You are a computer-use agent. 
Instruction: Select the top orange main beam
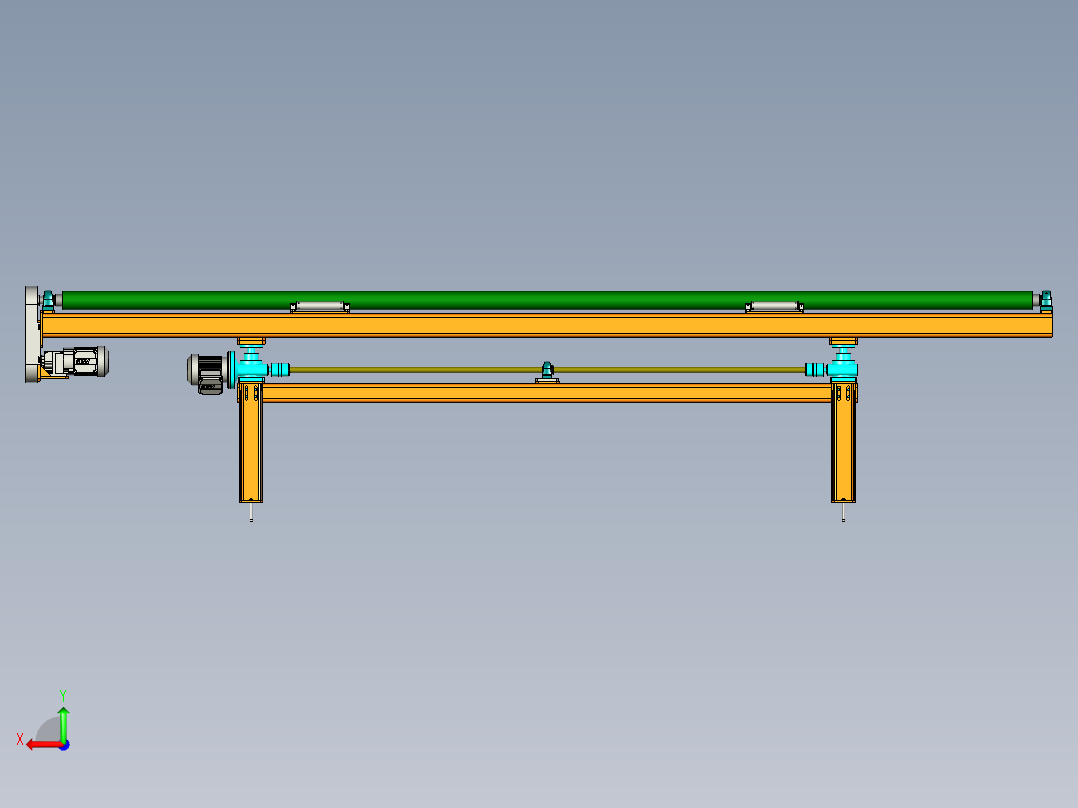coord(547,325)
